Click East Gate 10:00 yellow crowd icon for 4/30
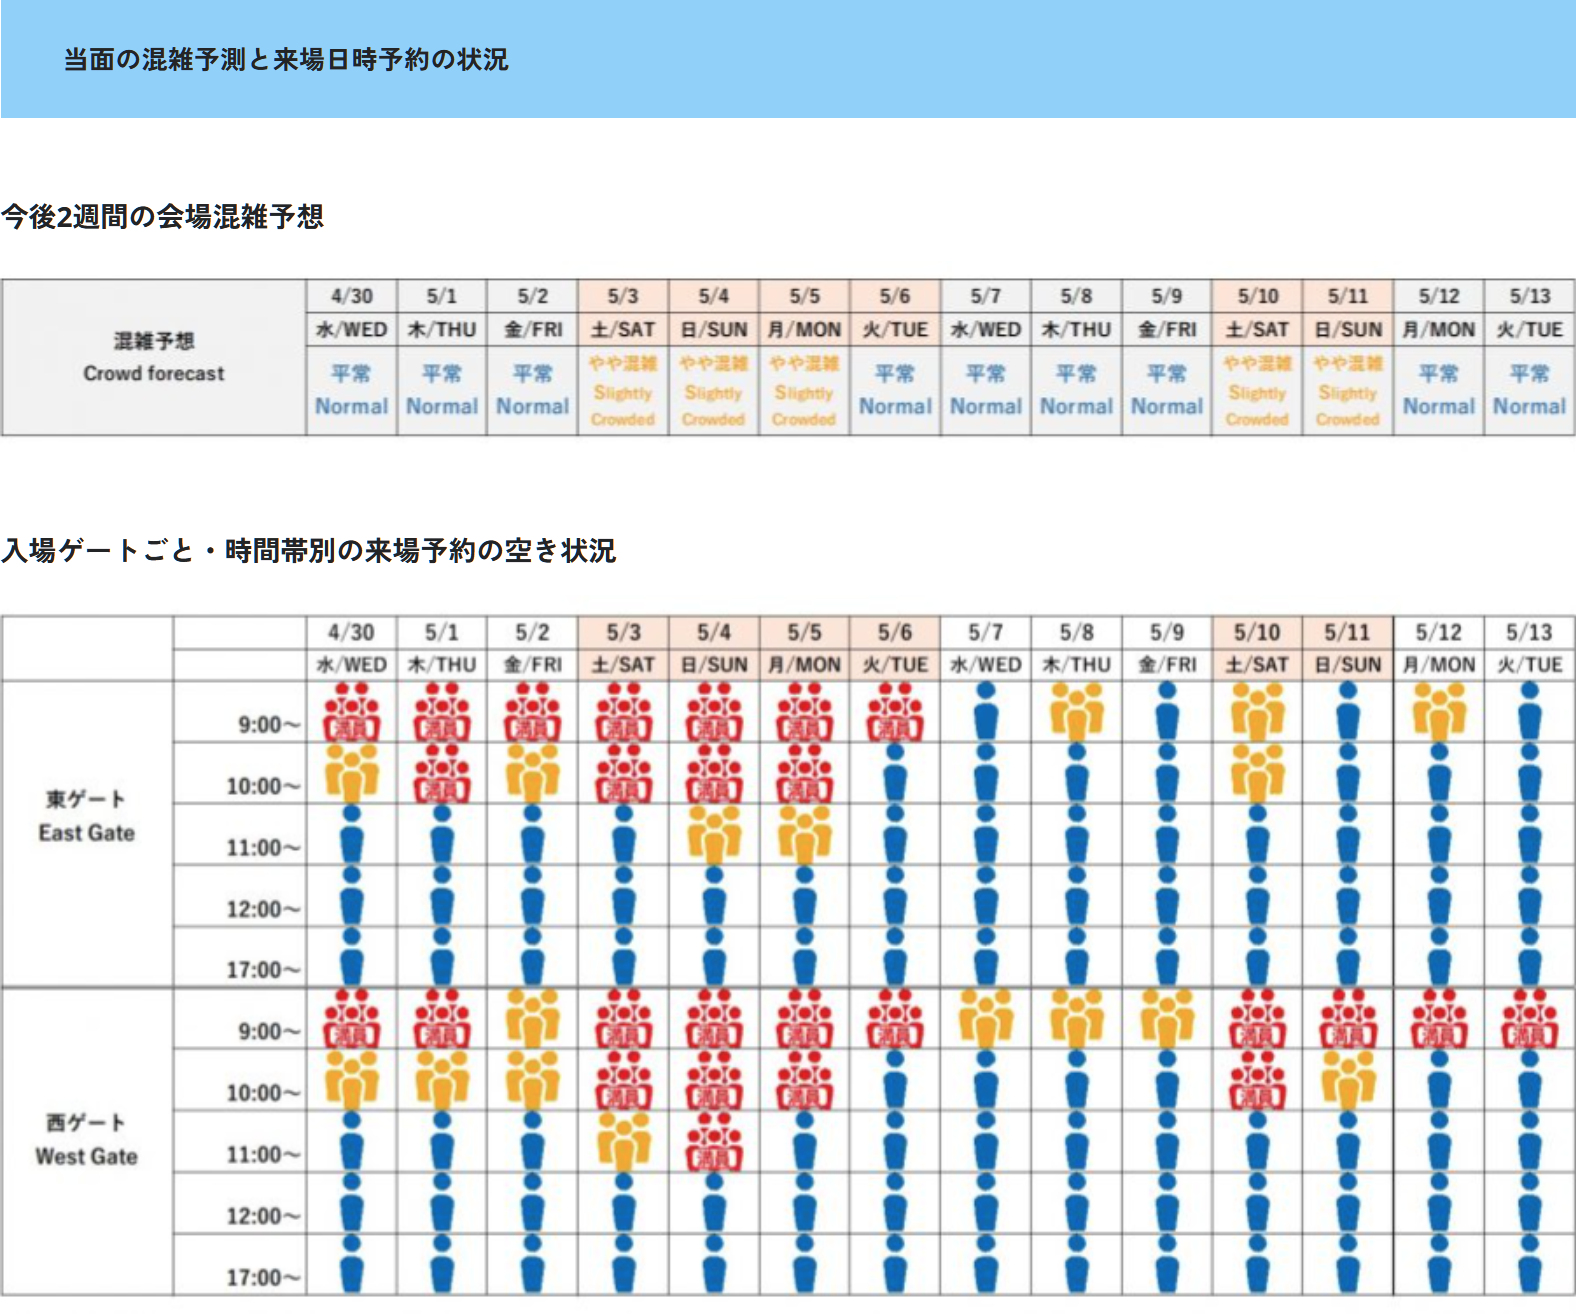 [352, 773]
